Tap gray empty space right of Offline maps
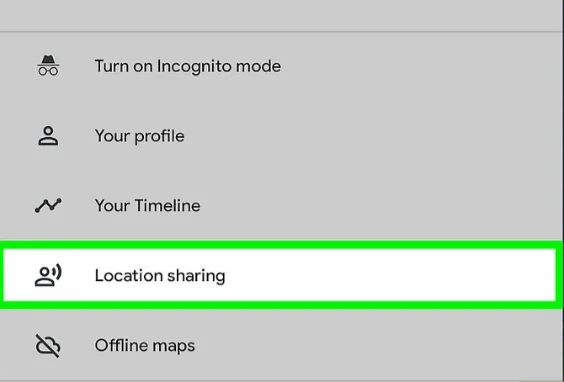This screenshot has height=382, width=564. 378,345
